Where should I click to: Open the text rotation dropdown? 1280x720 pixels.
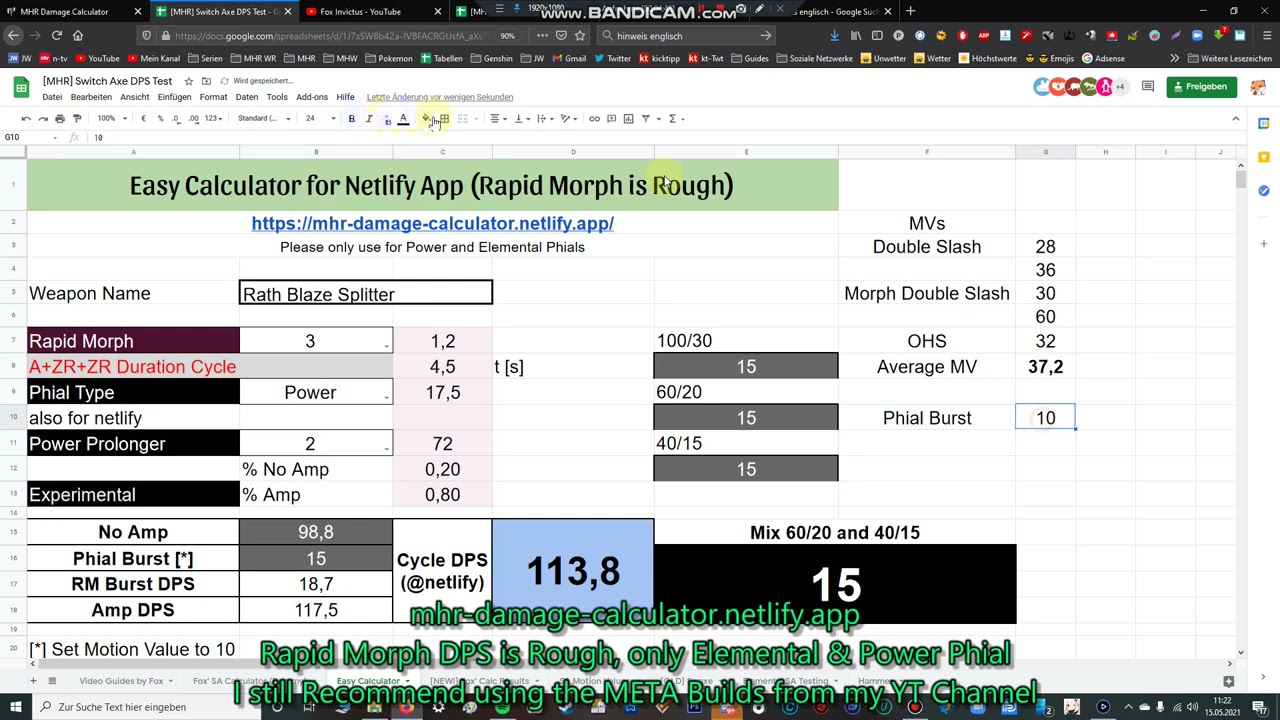tap(569, 119)
